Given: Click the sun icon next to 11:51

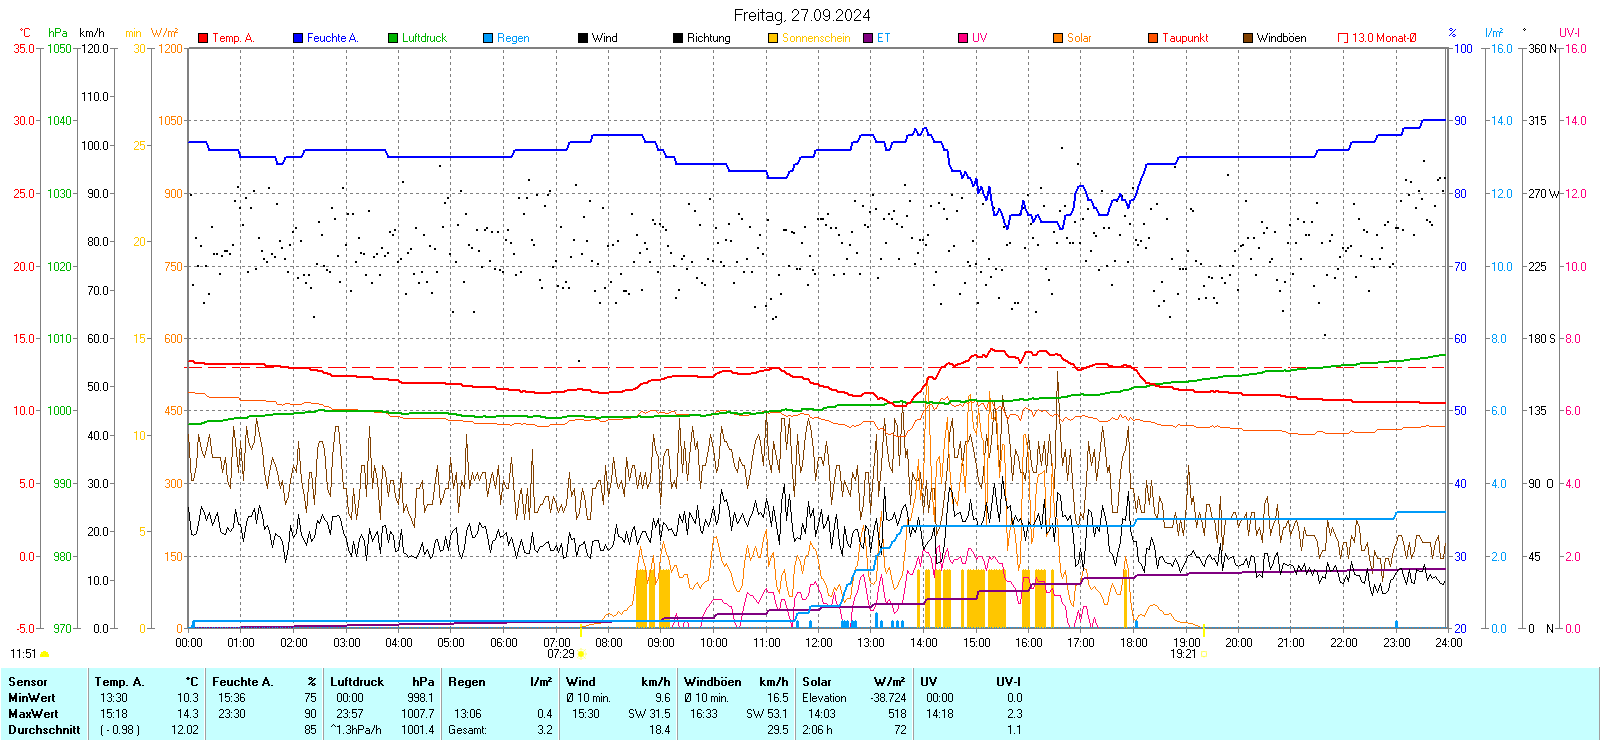Looking at the screenshot, I should 44,654.
